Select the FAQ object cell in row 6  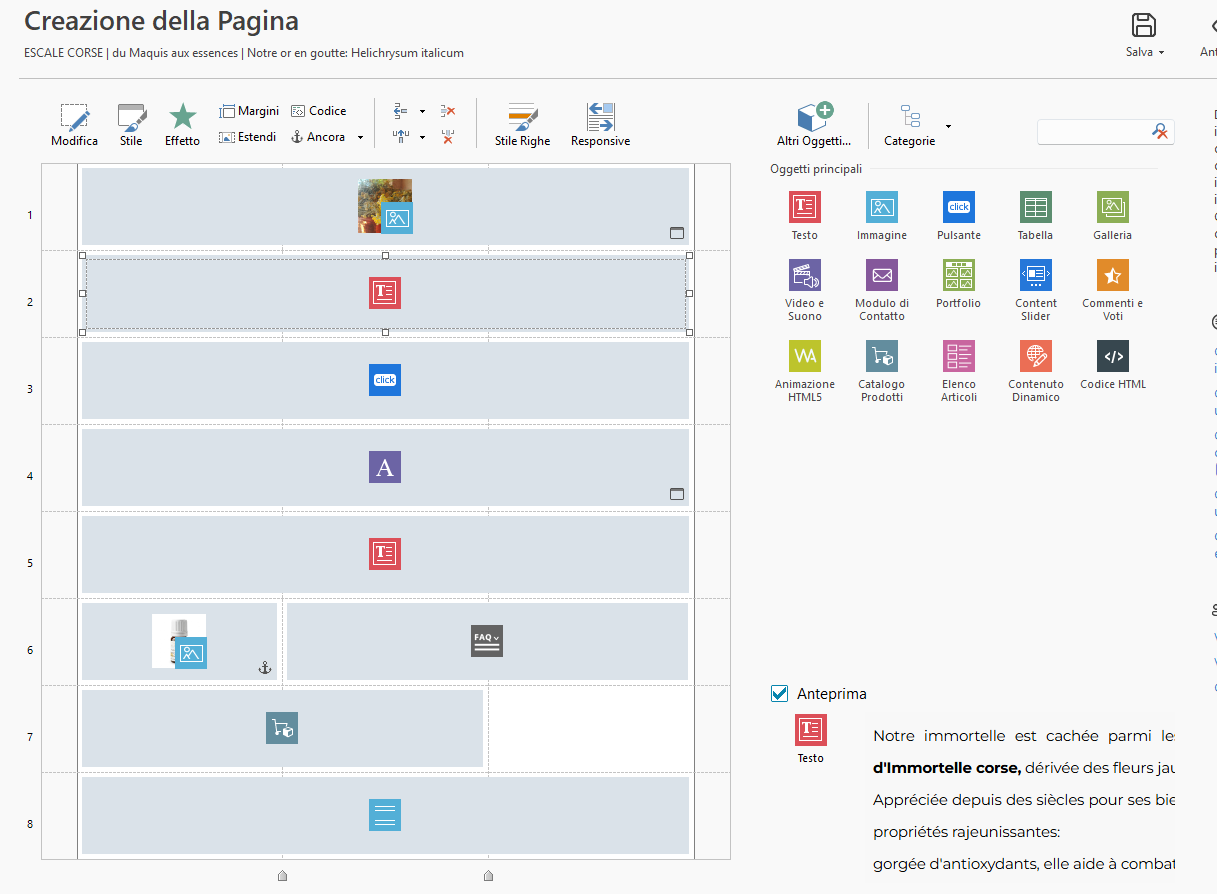(487, 641)
